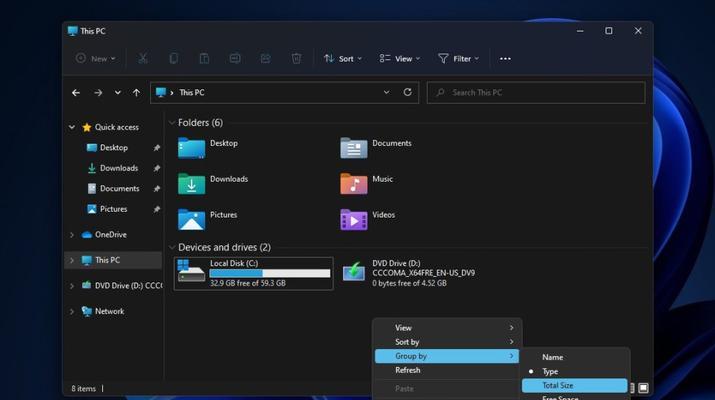
Task: Go up one folder level arrow
Action: 136,93
